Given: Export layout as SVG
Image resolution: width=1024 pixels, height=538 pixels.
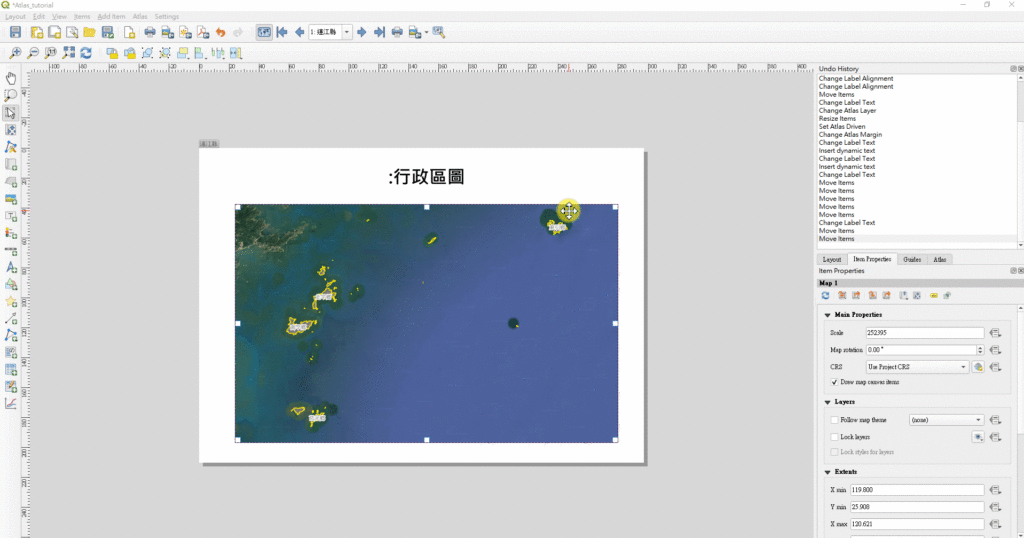Looking at the screenshot, I should [185, 32].
